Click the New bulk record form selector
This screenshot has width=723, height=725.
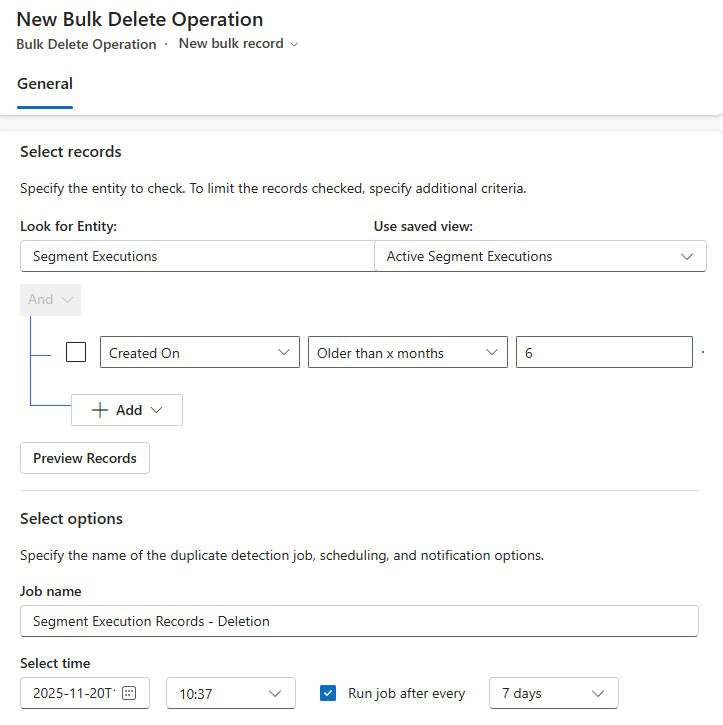(x=231, y=44)
